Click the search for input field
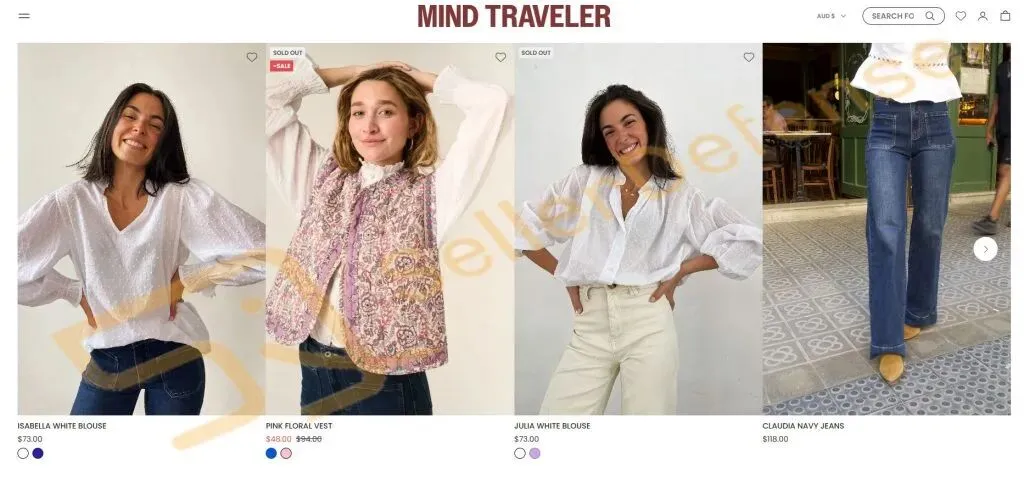 (x=903, y=16)
